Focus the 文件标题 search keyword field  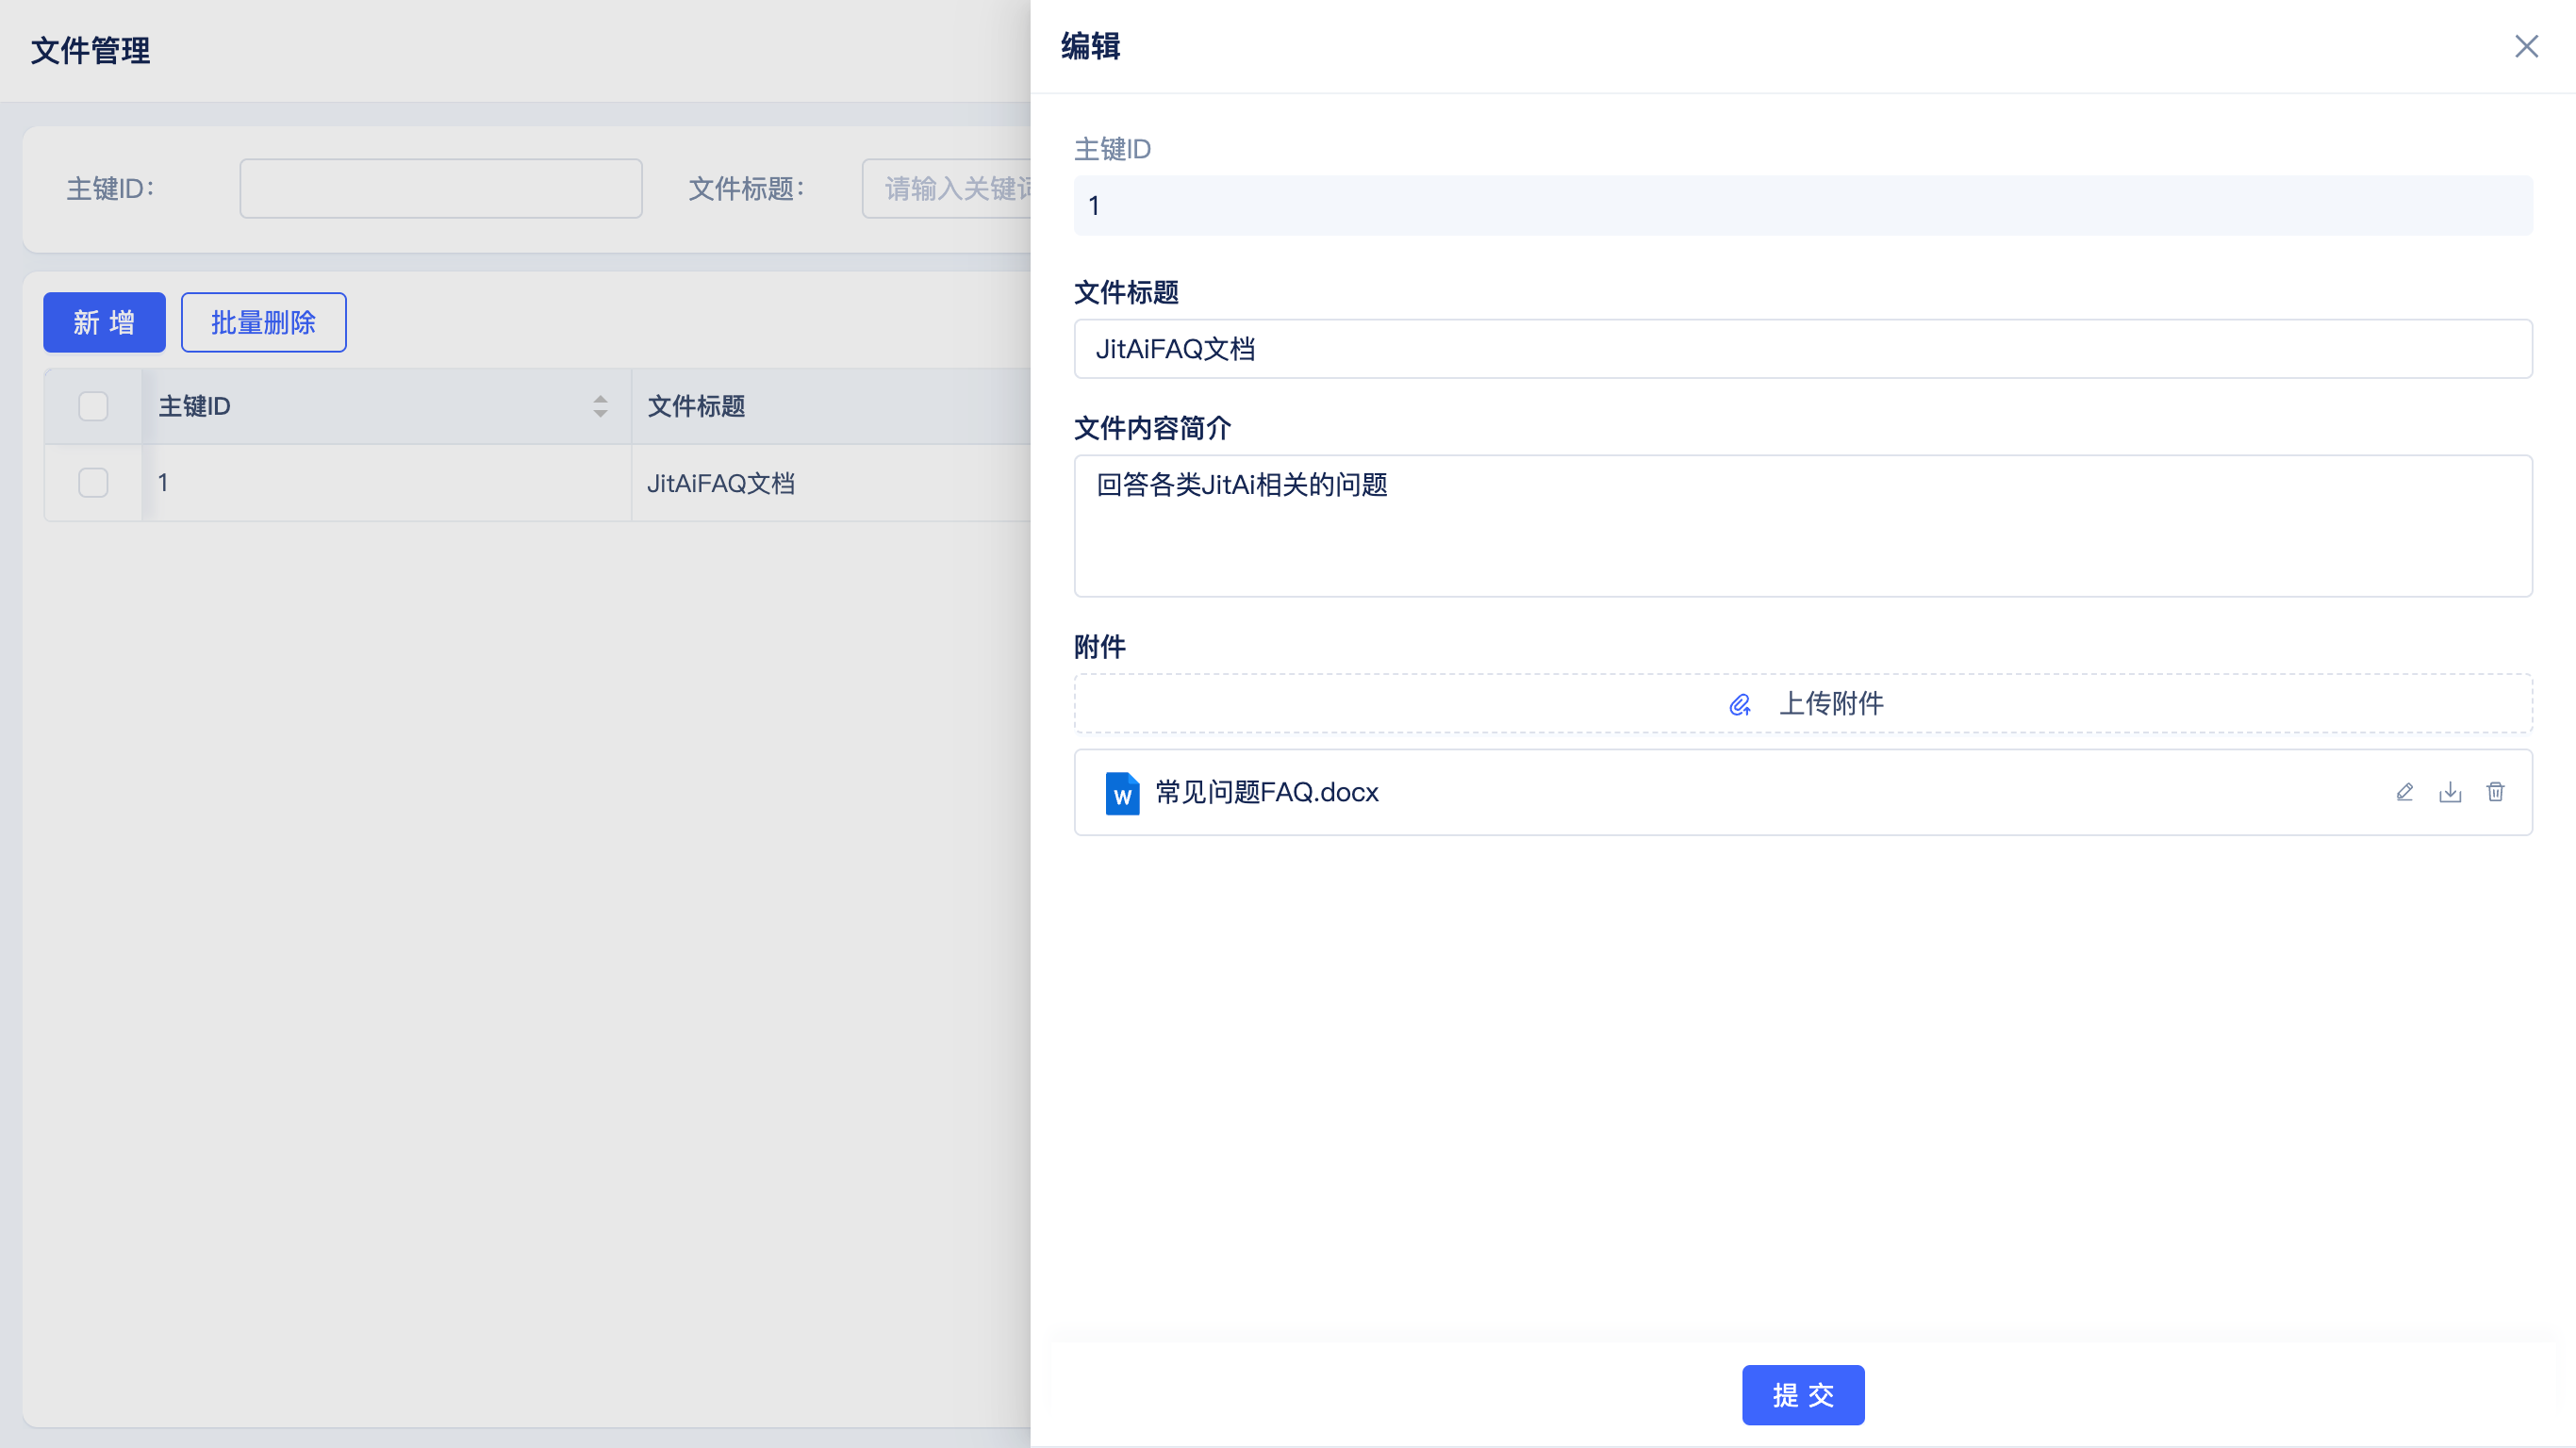(x=947, y=188)
